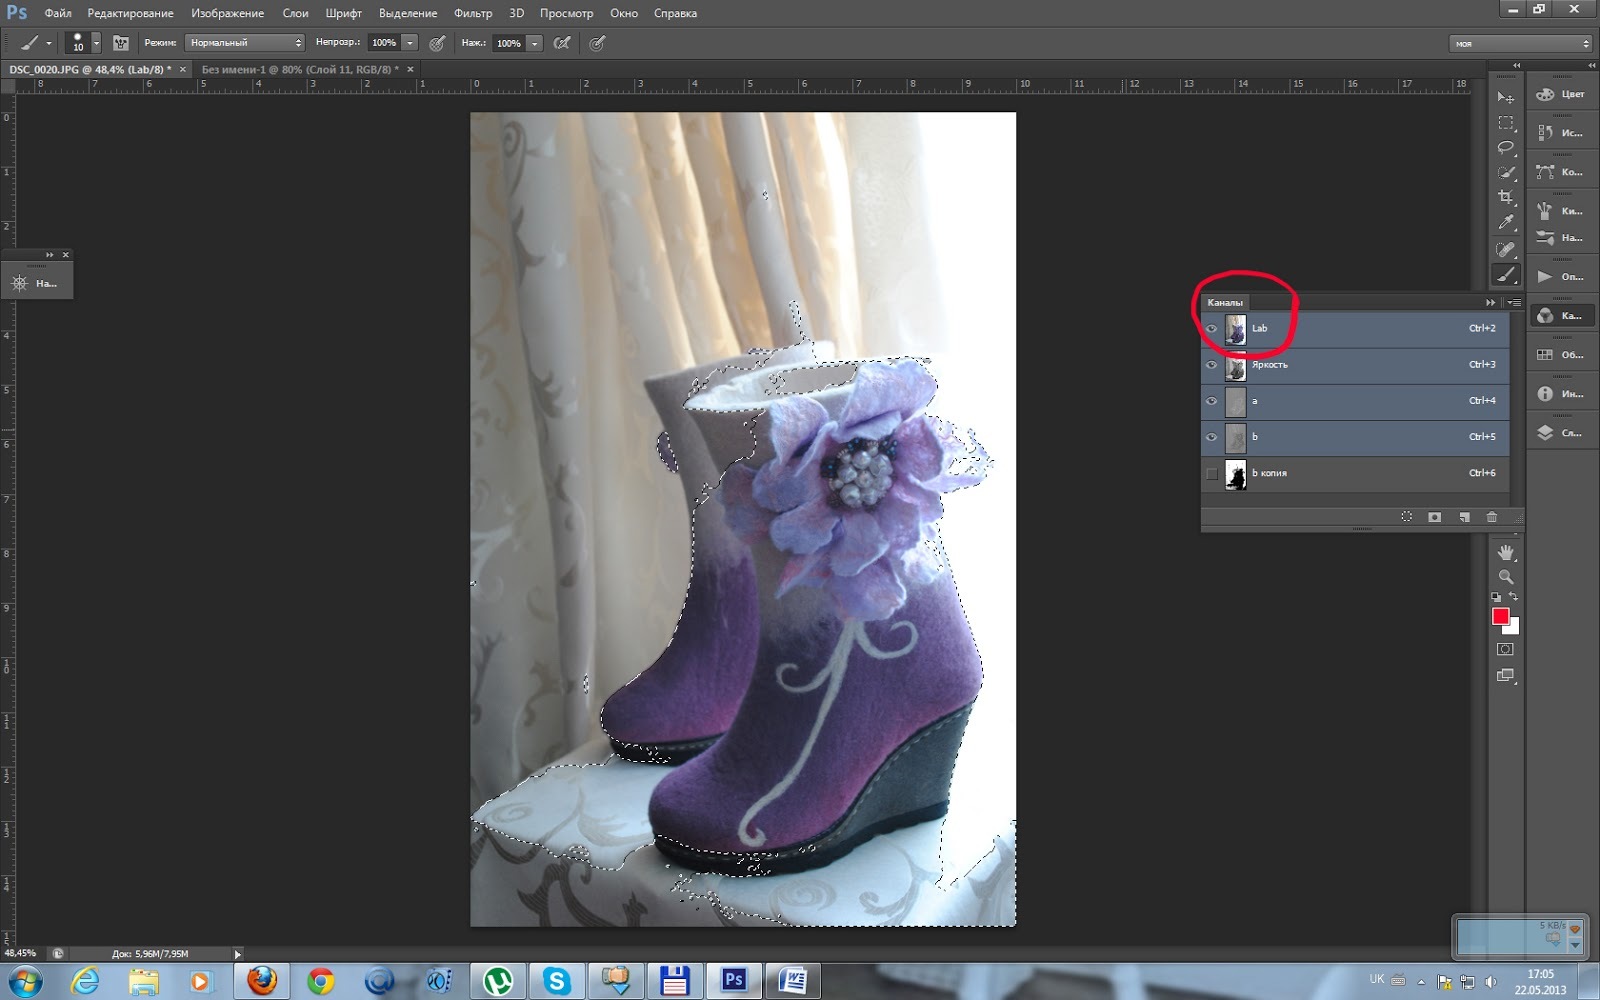The height and width of the screenshot is (1000, 1600).
Task: Select the Каналы panel tab
Action: tap(1225, 302)
